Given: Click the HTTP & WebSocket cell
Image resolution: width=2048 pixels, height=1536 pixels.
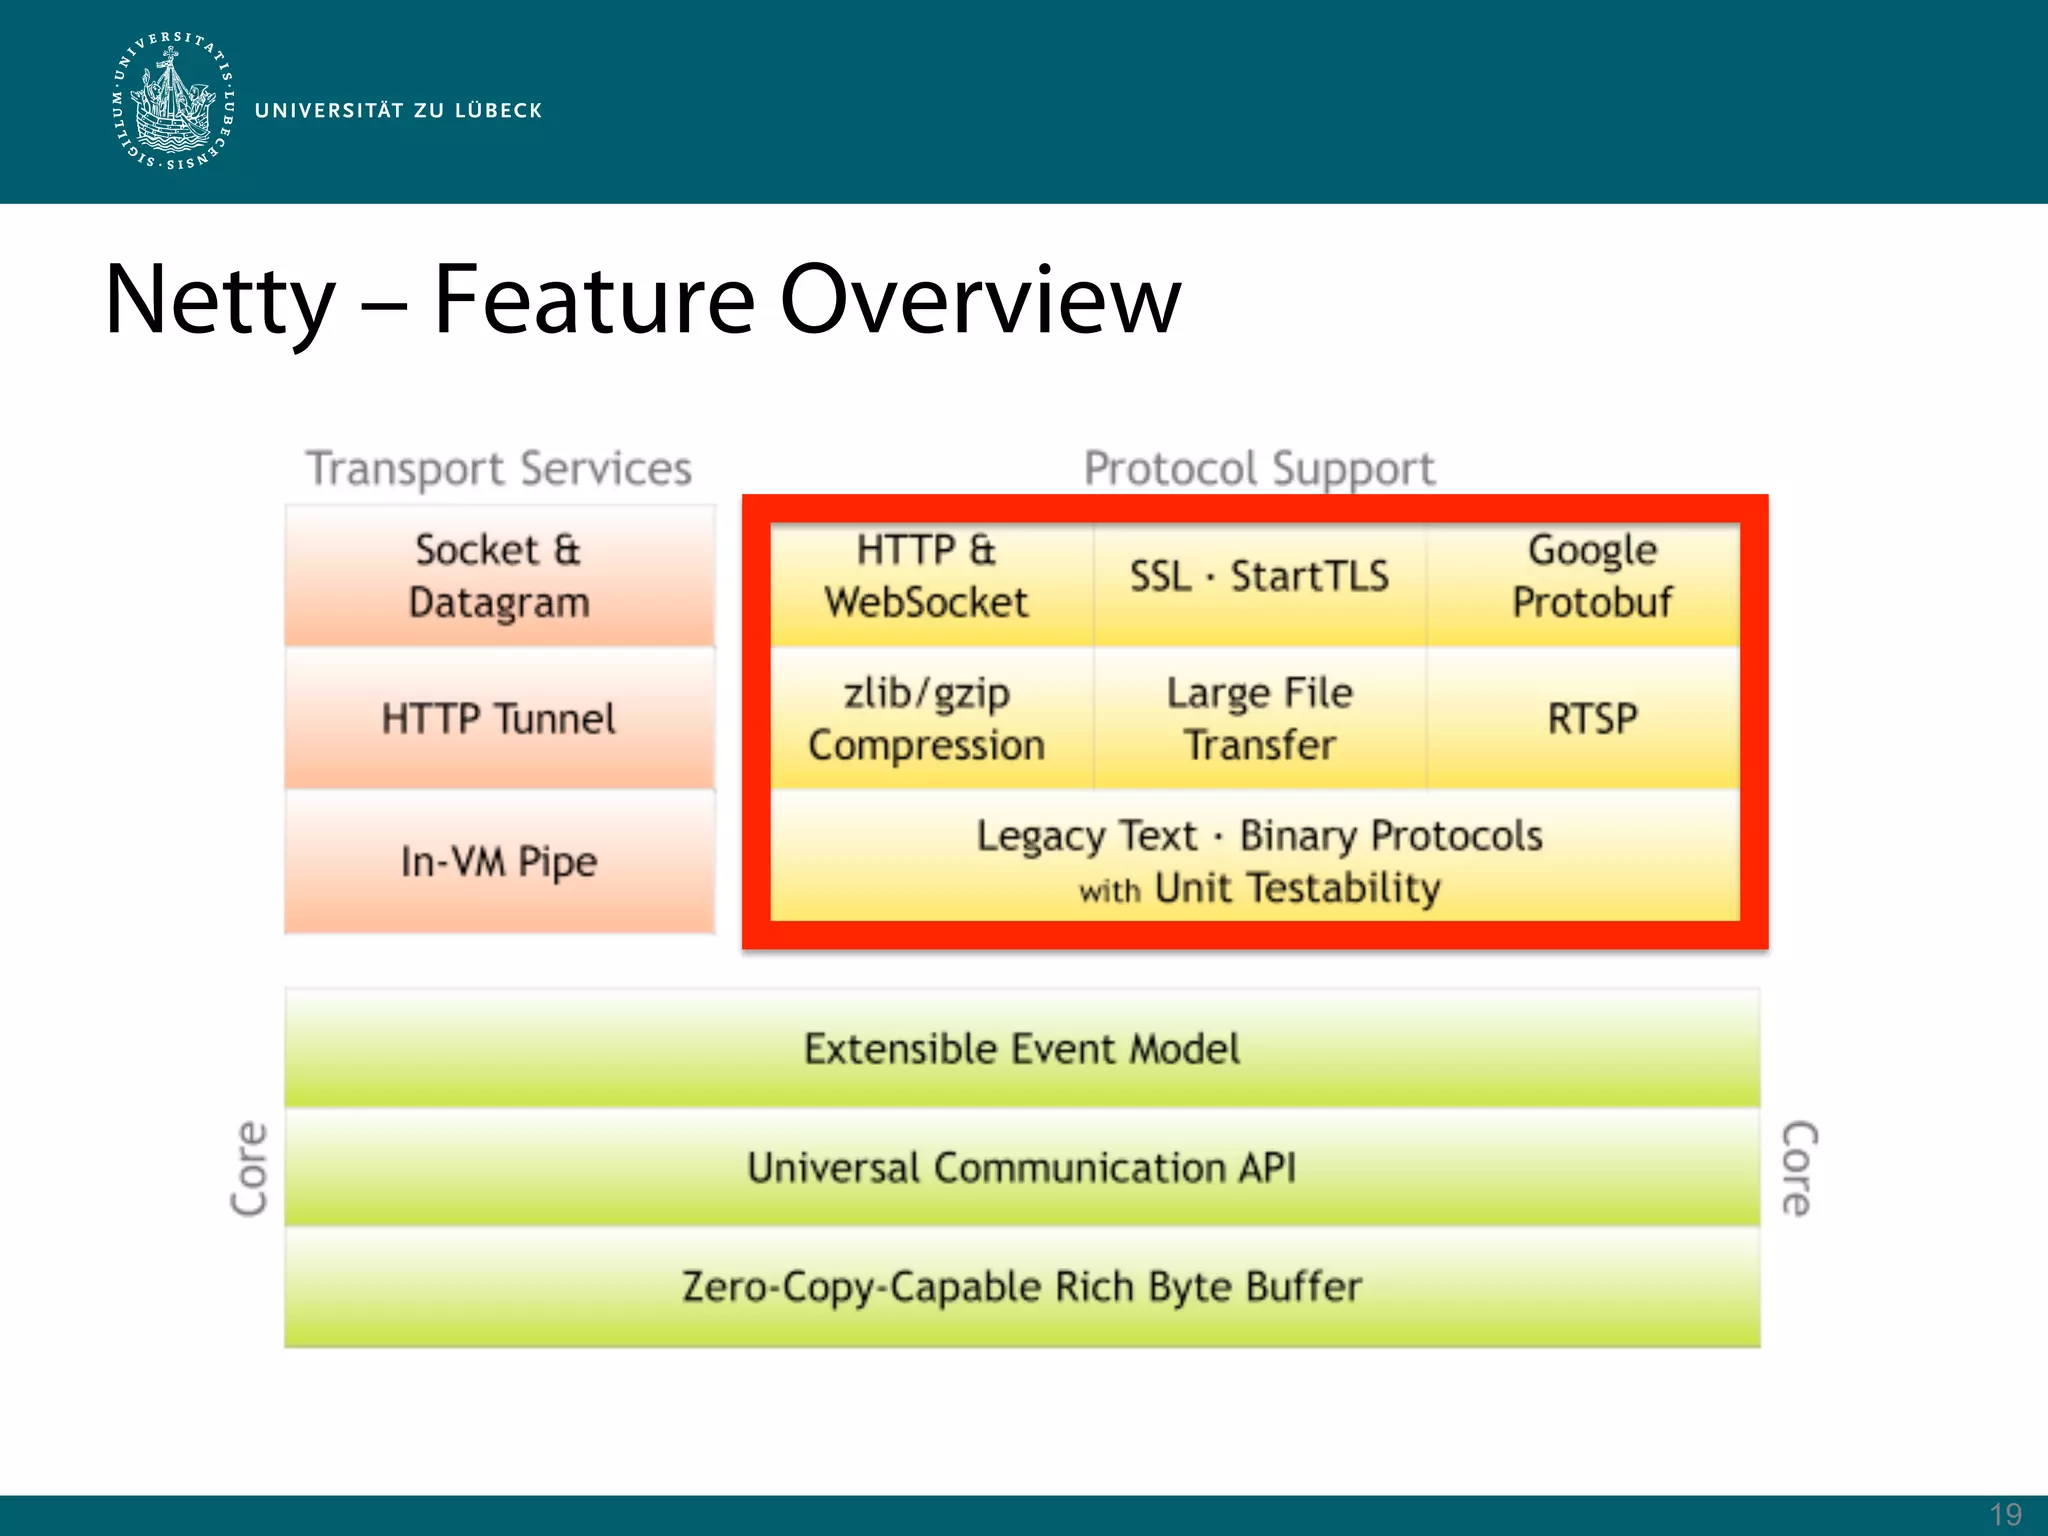Looking at the screenshot, I should tap(927, 576).
